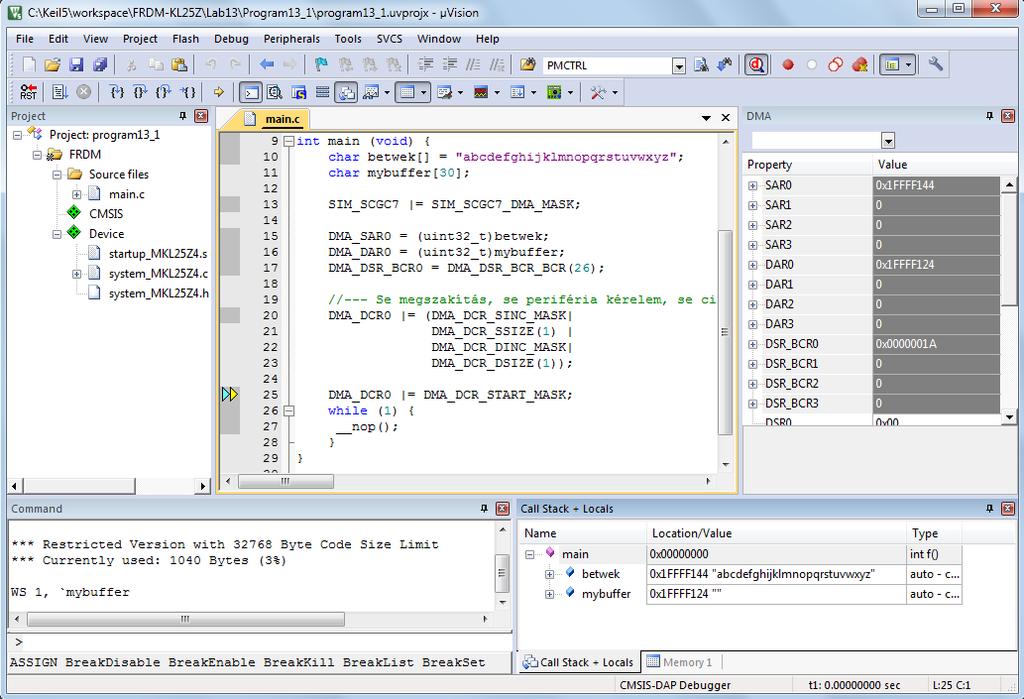The width and height of the screenshot is (1024, 699).
Task: Toggle the Call Stack Window icon
Action: pyautogui.click(x=346, y=92)
